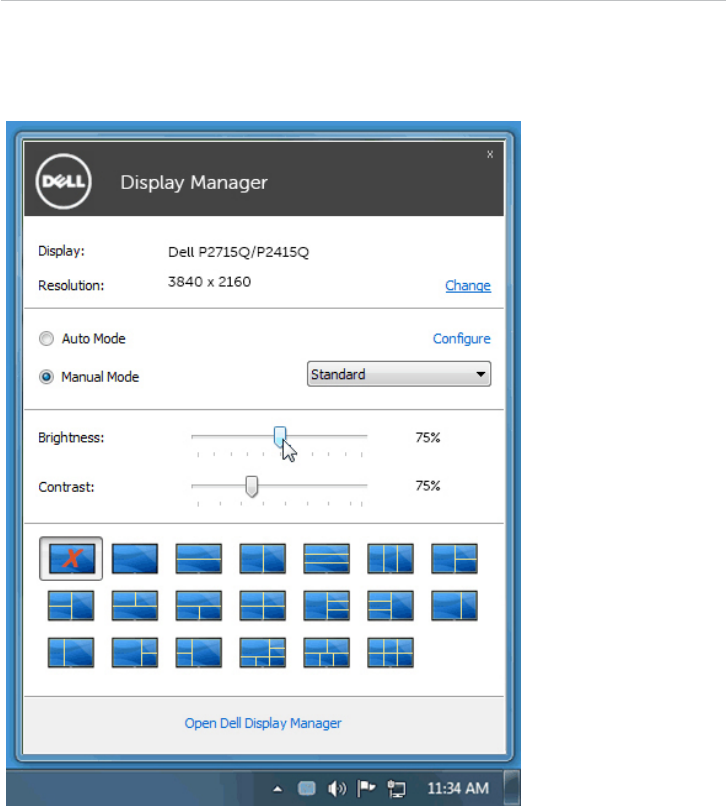Image resolution: width=726 pixels, height=806 pixels.
Task: Pick the two equal side-by-side halves layout
Action: point(262,558)
